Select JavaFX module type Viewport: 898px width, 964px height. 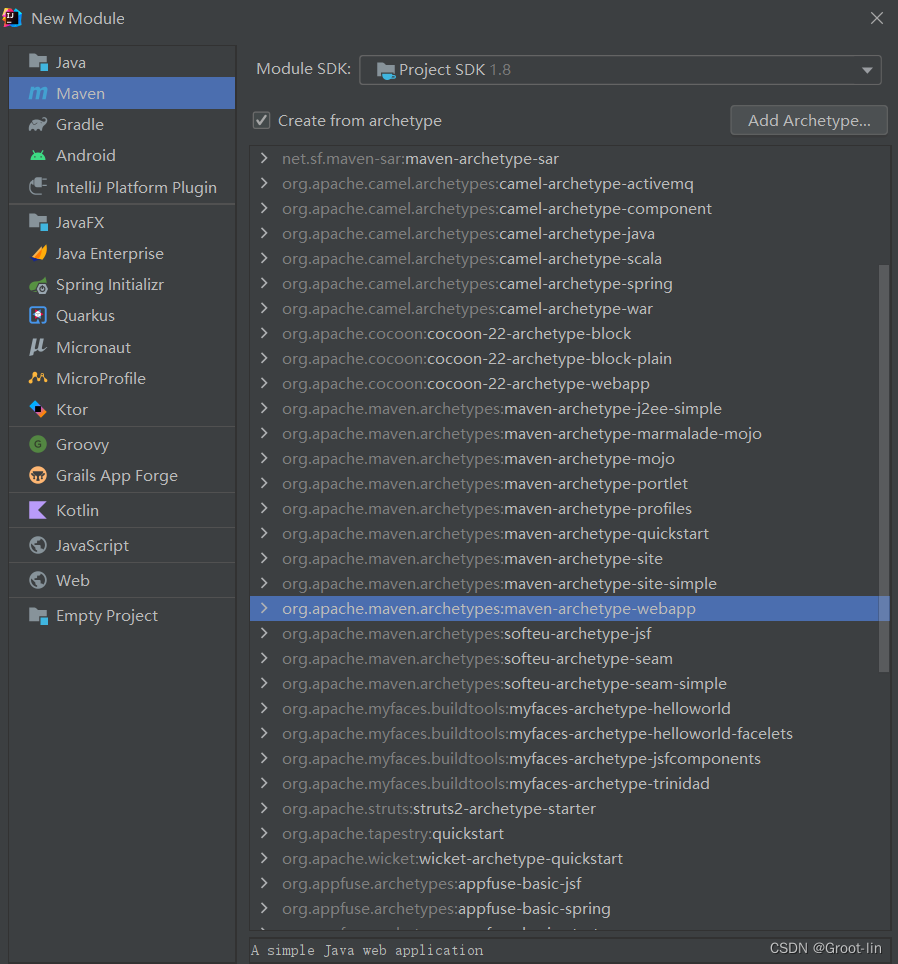click(x=122, y=222)
